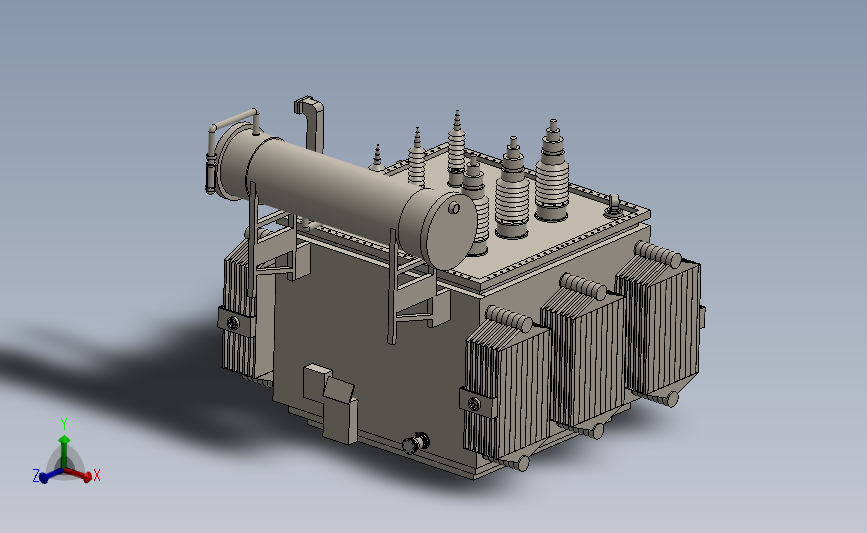Select the top header pipe of rightmost radiator
Image resolution: width=867 pixels, height=533 pixels.
click(658, 255)
